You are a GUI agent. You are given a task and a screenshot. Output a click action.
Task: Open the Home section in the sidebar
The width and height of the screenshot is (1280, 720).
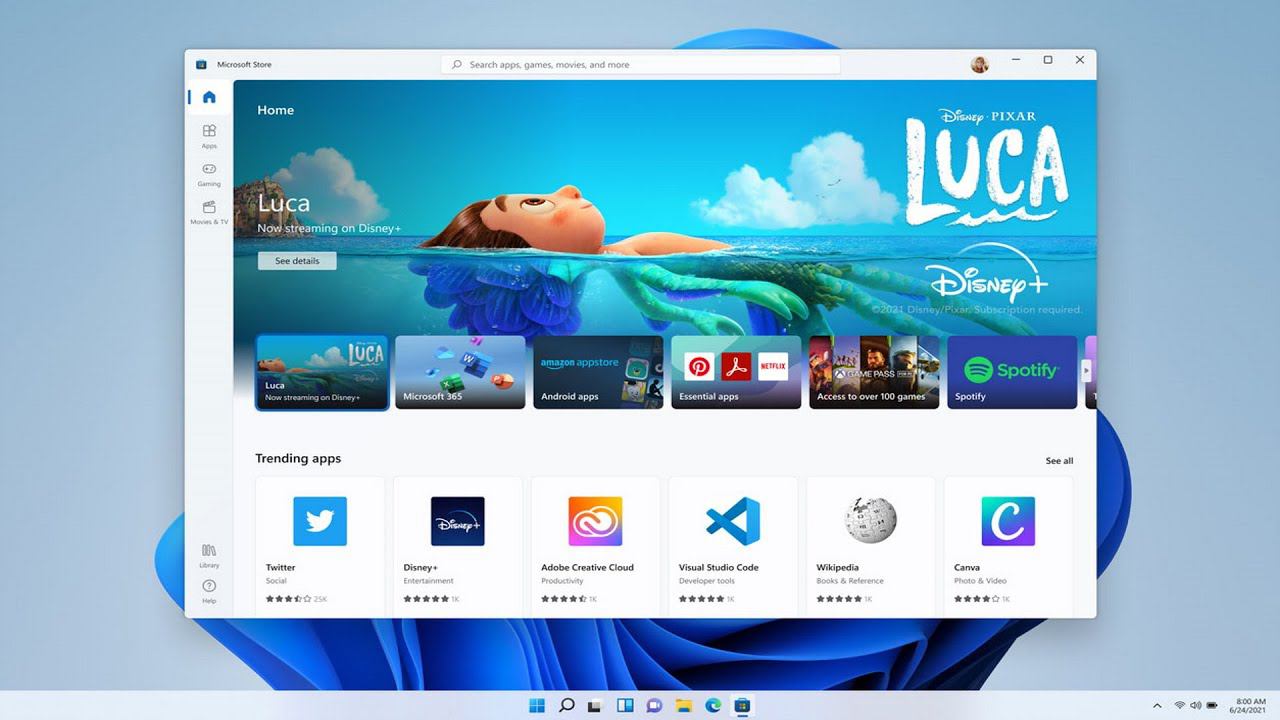coord(209,97)
